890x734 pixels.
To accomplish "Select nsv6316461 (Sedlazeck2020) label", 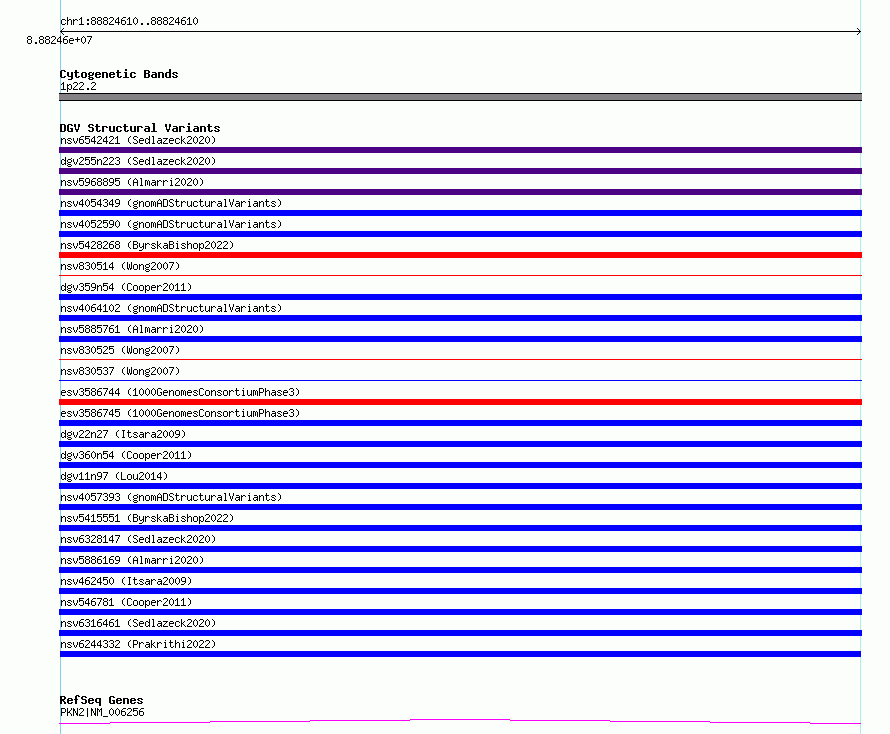I will (x=138, y=623).
